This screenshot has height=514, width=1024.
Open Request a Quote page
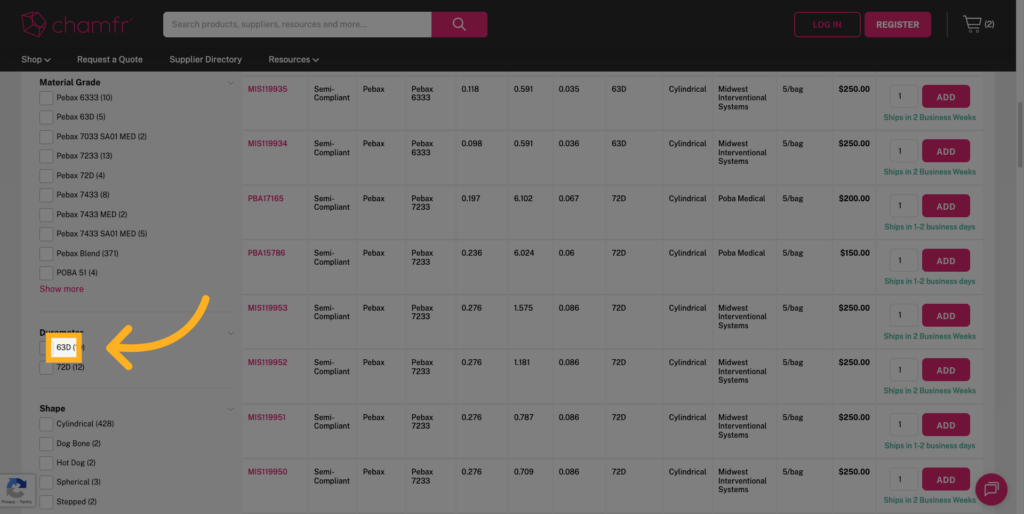(110, 59)
